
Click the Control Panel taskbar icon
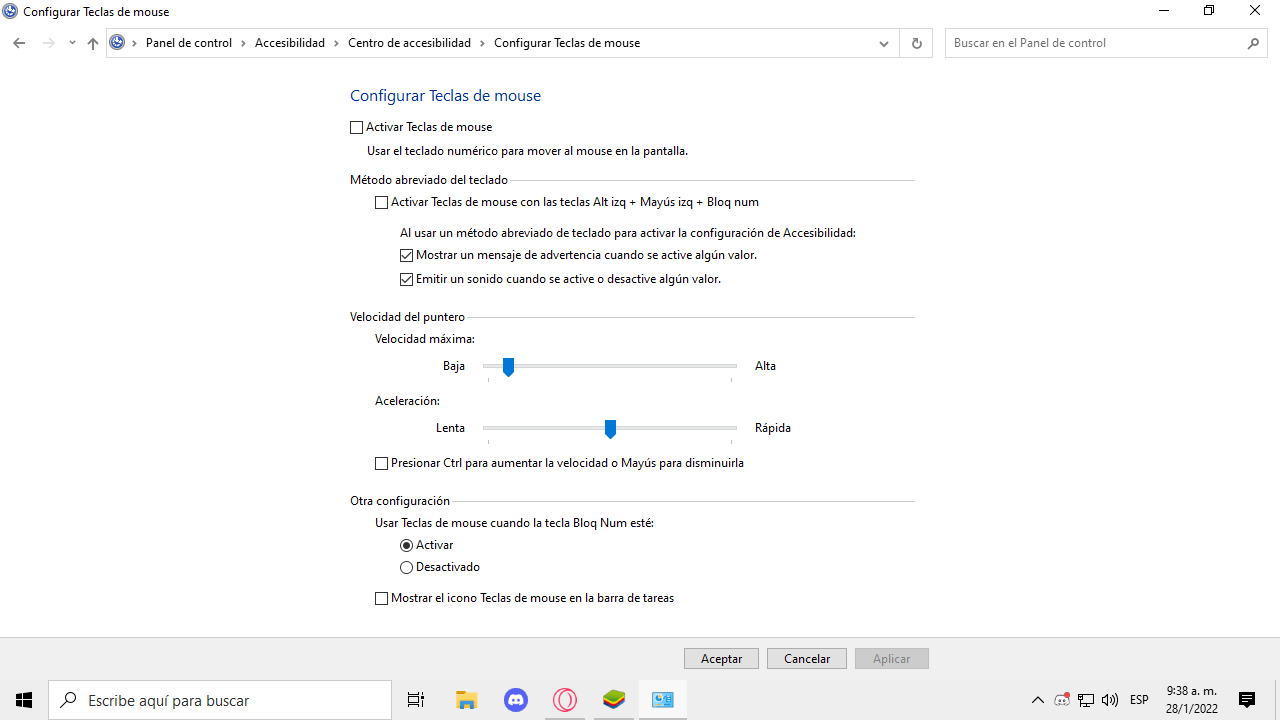(x=663, y=700)
